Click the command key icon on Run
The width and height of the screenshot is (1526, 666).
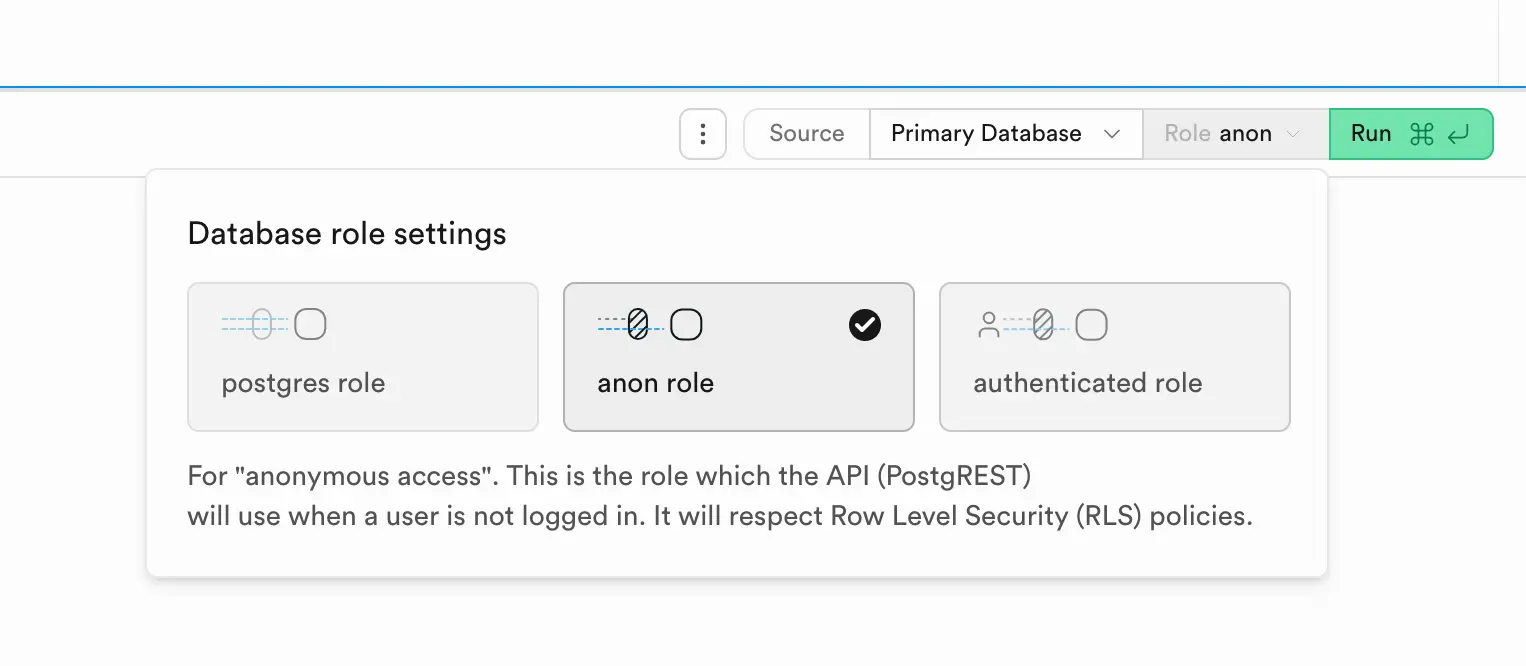click(1421, 134)
